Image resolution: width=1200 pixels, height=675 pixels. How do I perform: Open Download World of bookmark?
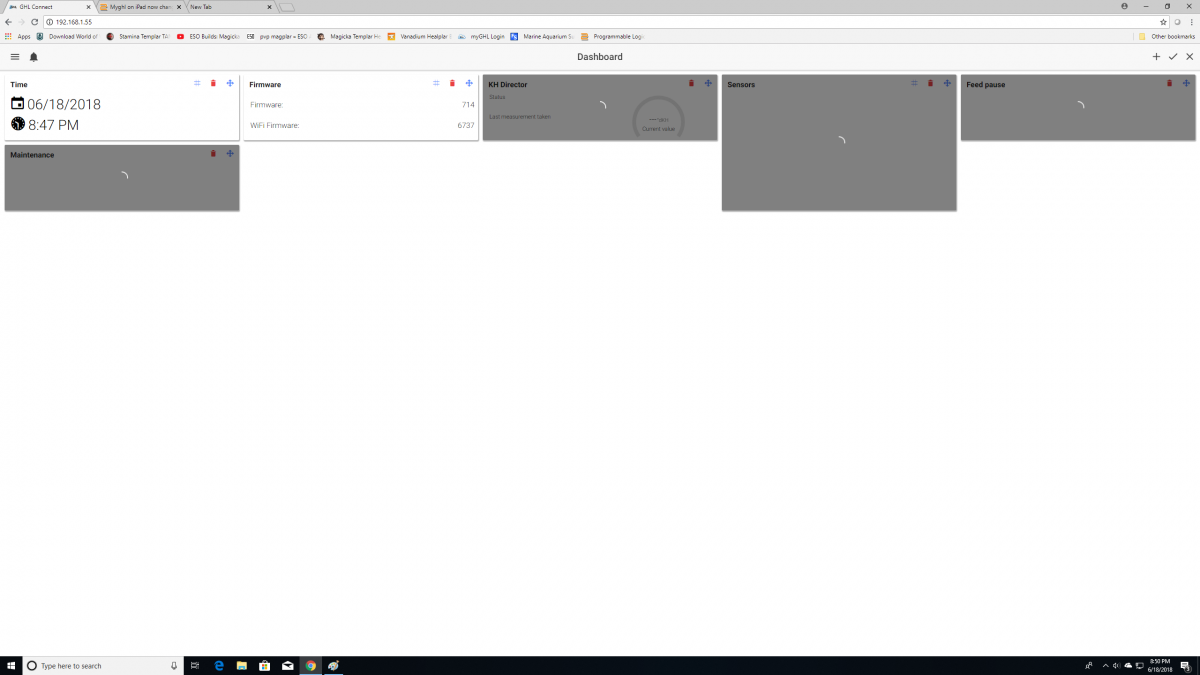coord(68,36)
